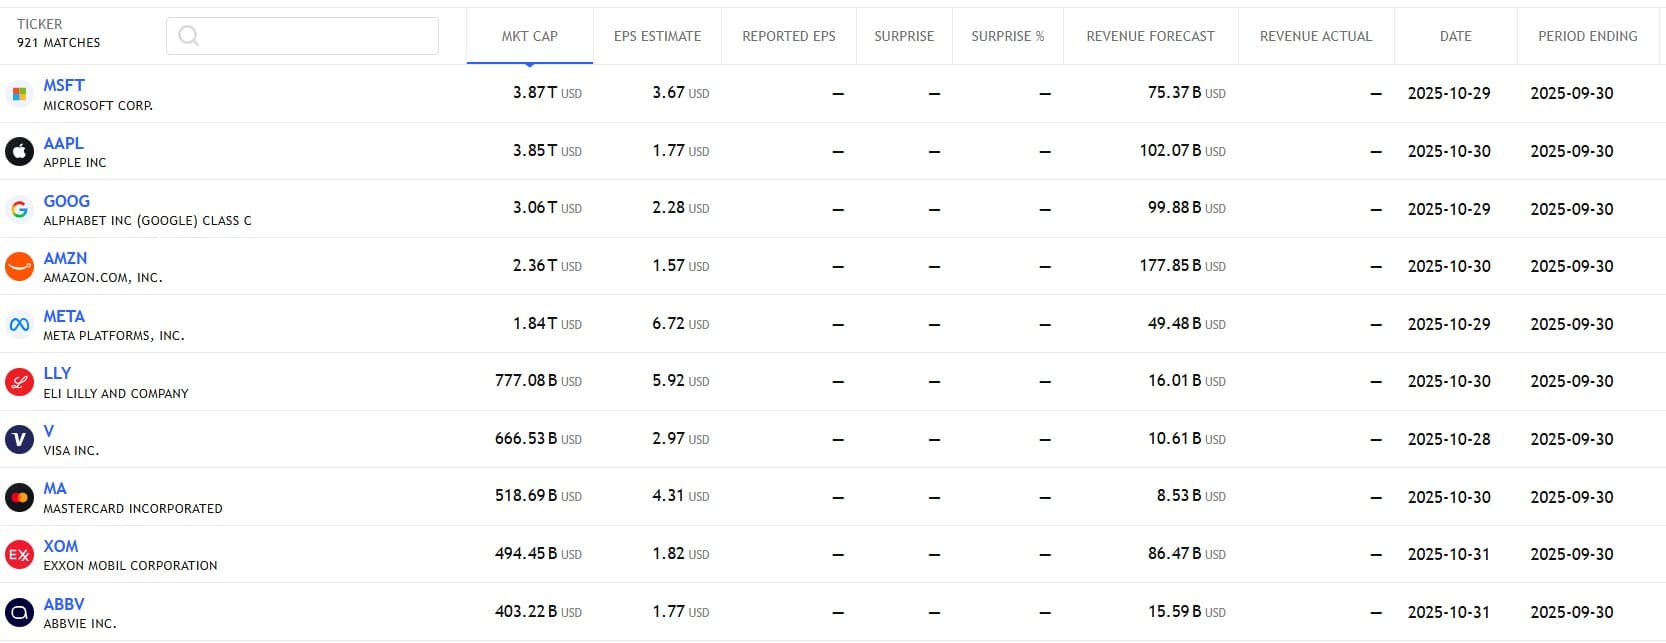Click the AbbVie logo icon
The height and width of the screenshot is (643, 1666).
tap(19, 612)
